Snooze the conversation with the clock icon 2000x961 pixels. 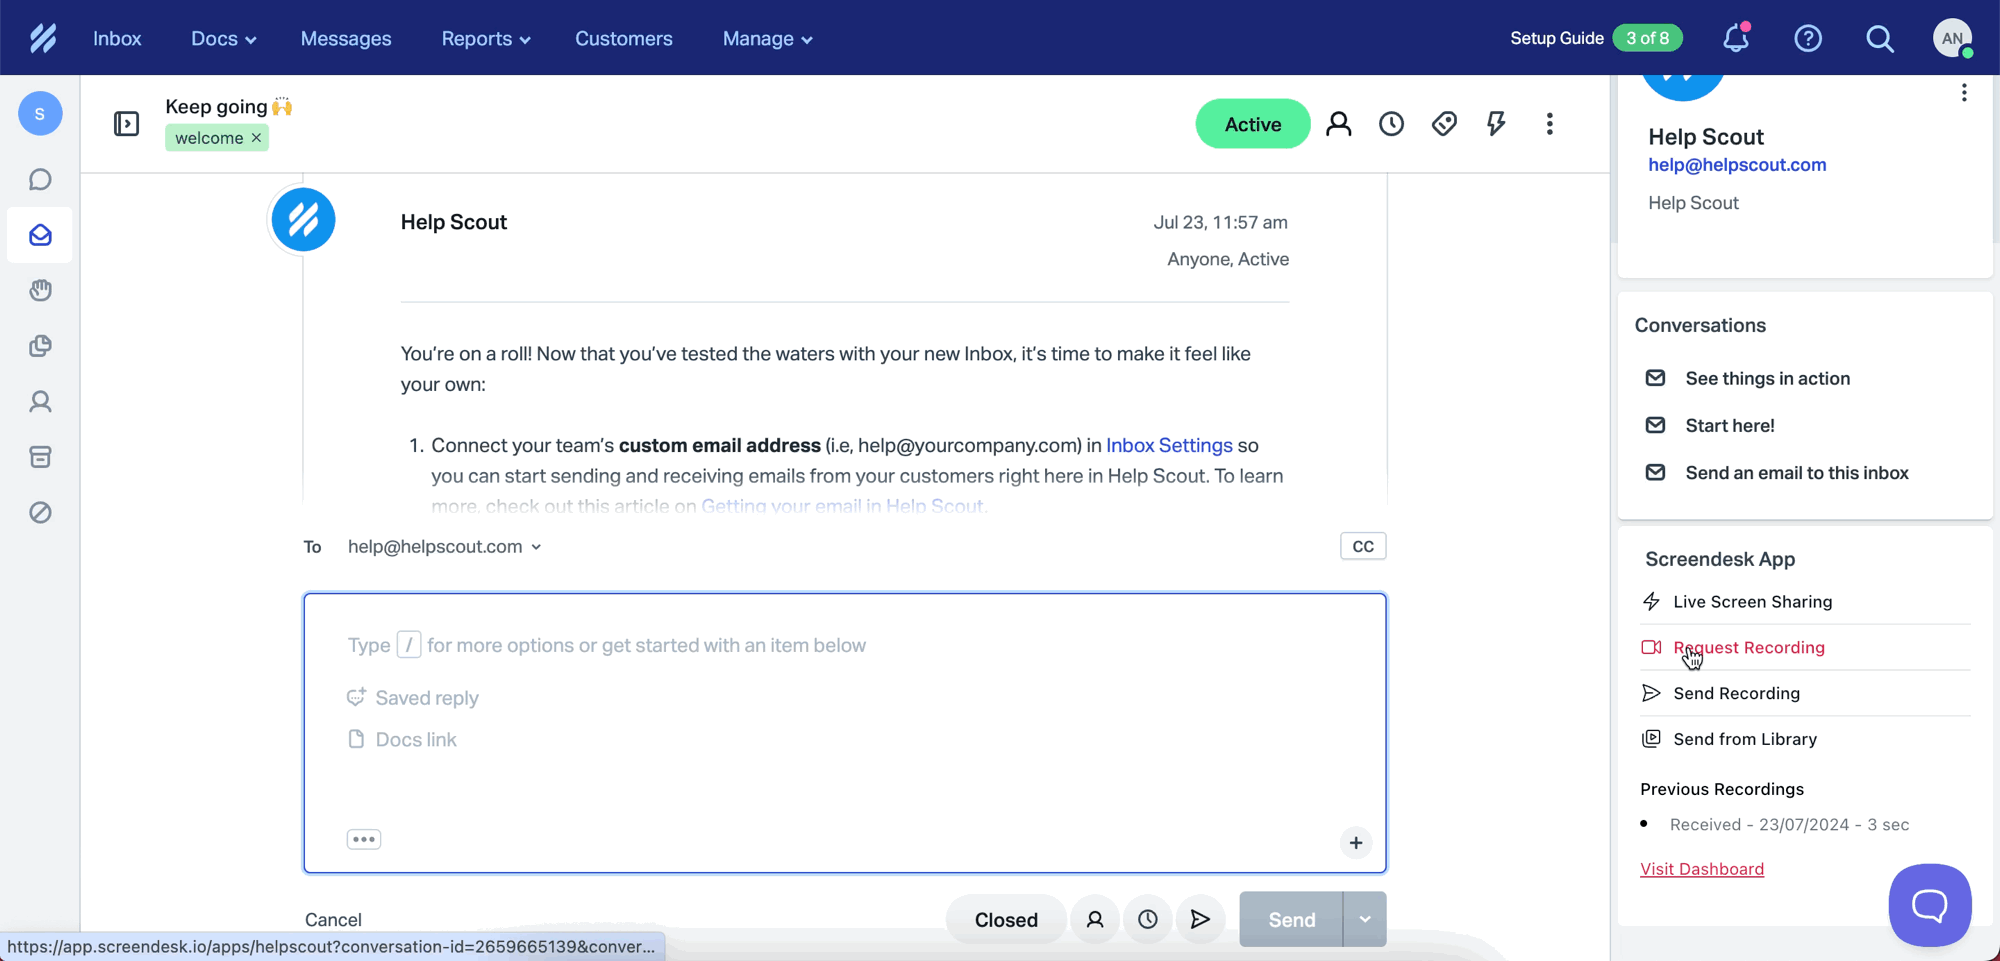pyautogui.click(x=1392, y=123)
